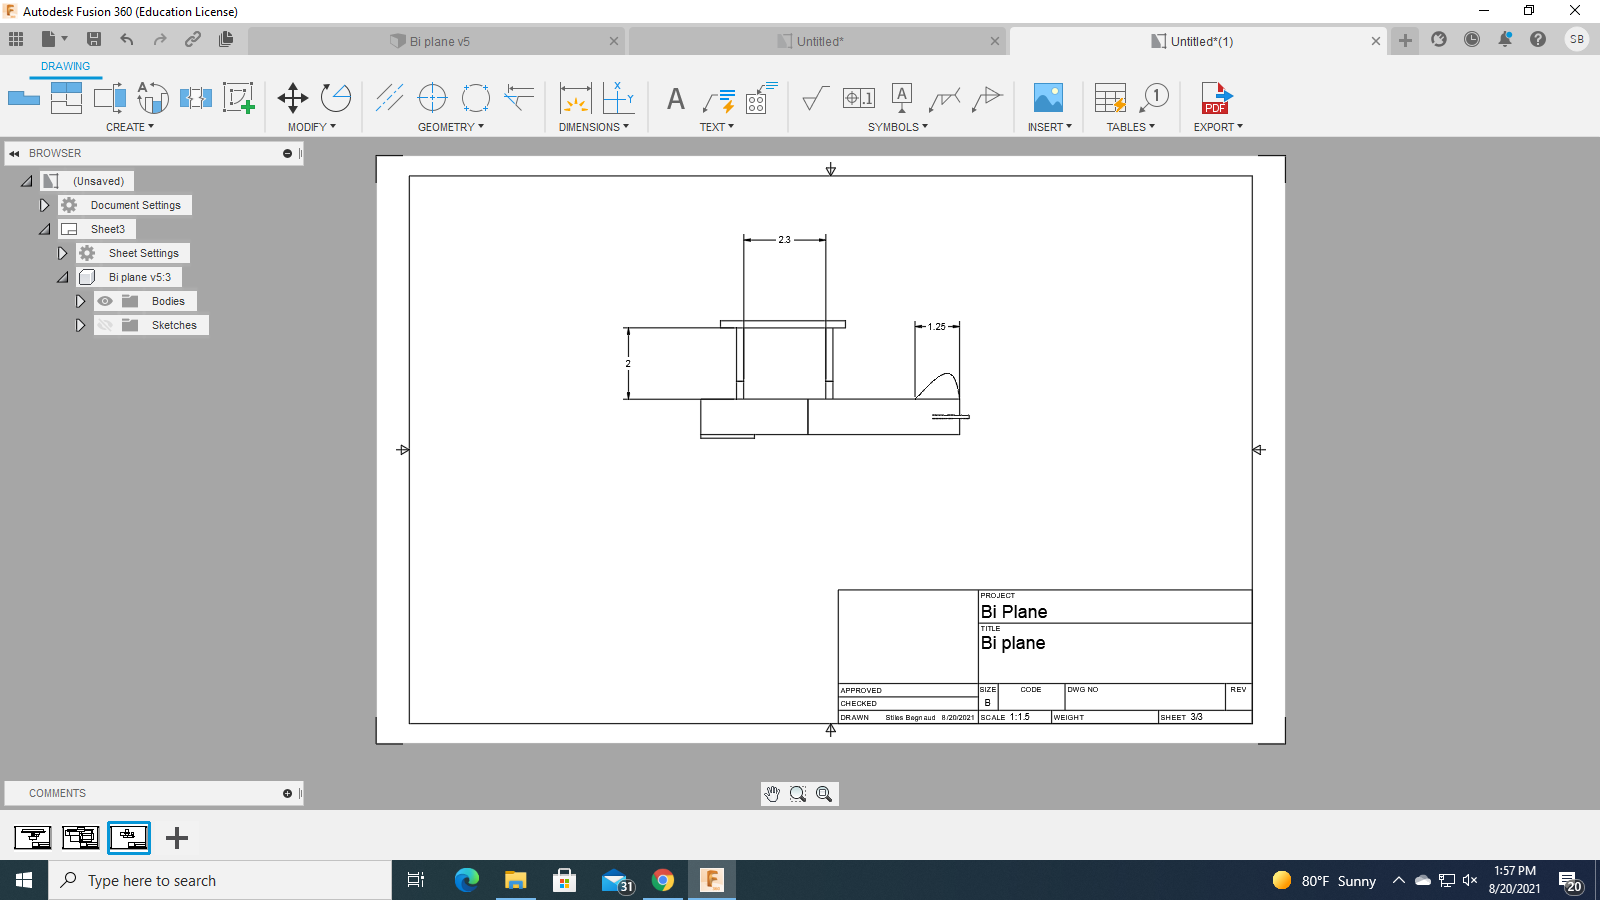Open the Projected View tool
1600x900 pixels.
[67, 97]
